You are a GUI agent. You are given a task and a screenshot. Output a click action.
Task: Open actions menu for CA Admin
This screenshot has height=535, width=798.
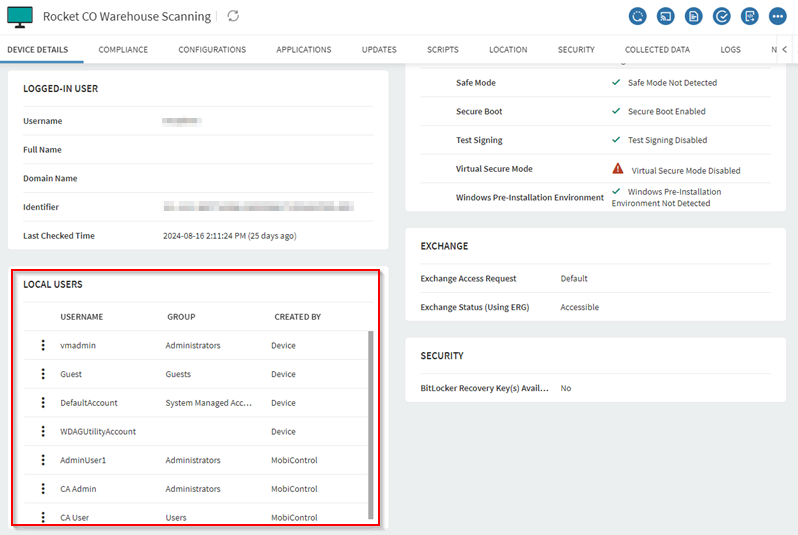tap(43, 489)
